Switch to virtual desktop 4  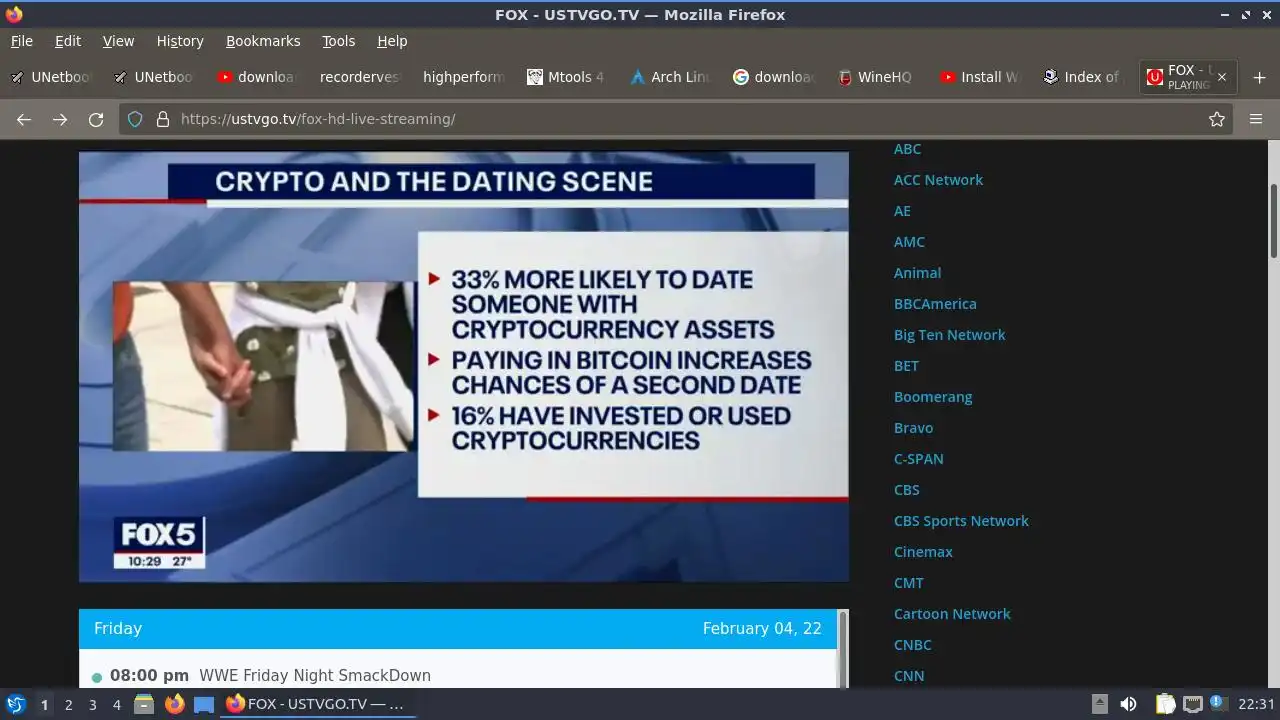point(116,705)
